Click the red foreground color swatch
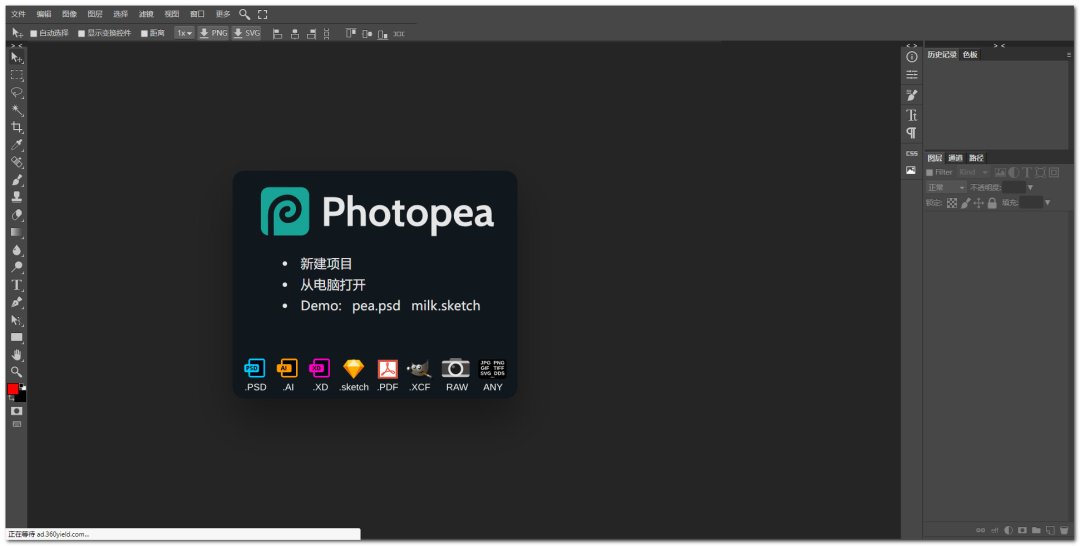Image resolution: width=1080 pixels, height=546 pixels. 13,389
